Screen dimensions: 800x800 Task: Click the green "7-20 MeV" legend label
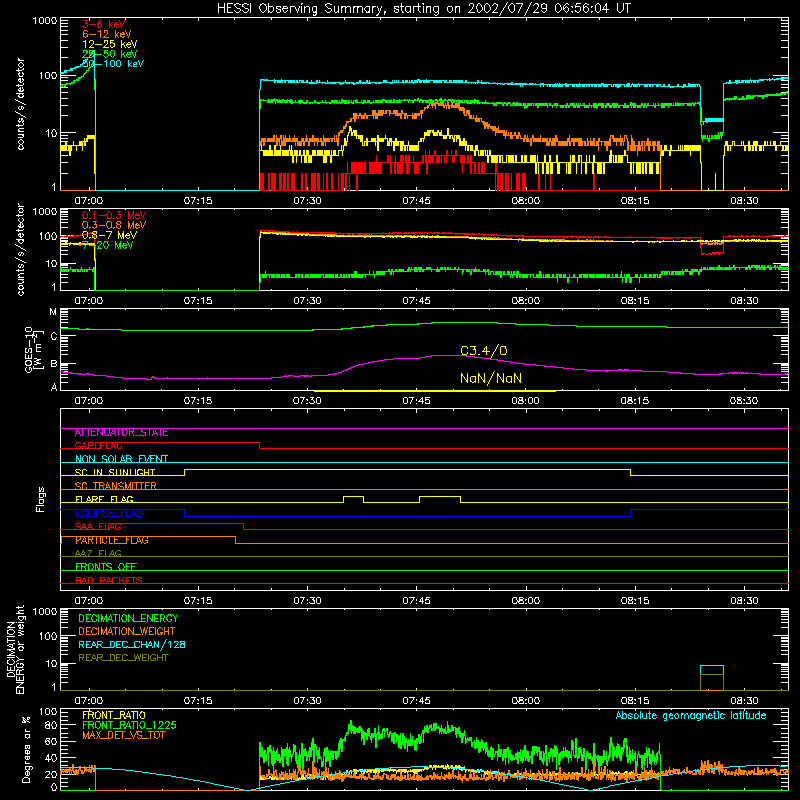pos(108,245)
